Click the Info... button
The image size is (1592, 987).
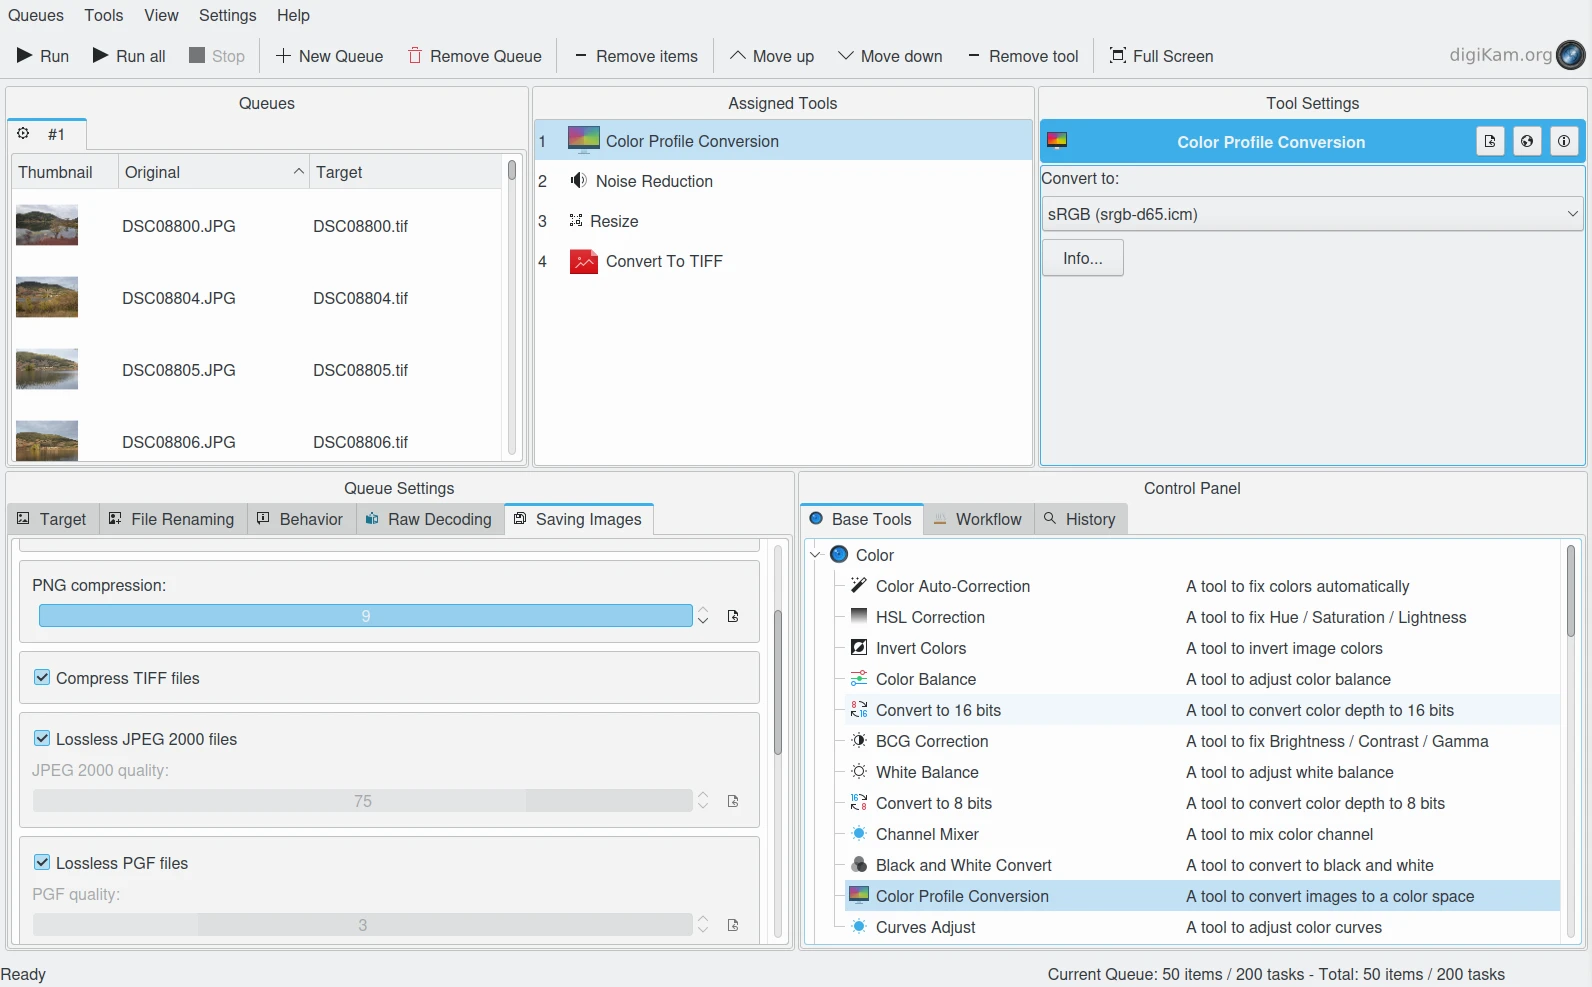coord(1082,258)
